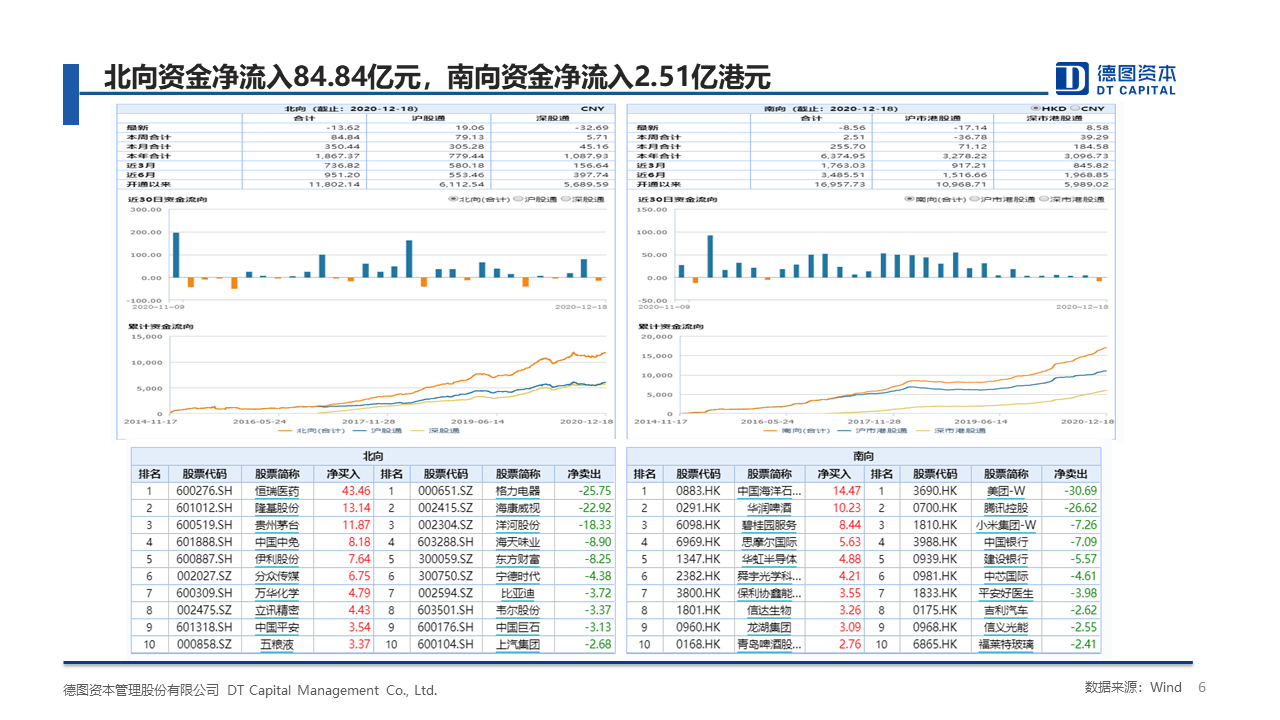
Task: Click the net sell value -26.62
Action: coord(1080,508)
